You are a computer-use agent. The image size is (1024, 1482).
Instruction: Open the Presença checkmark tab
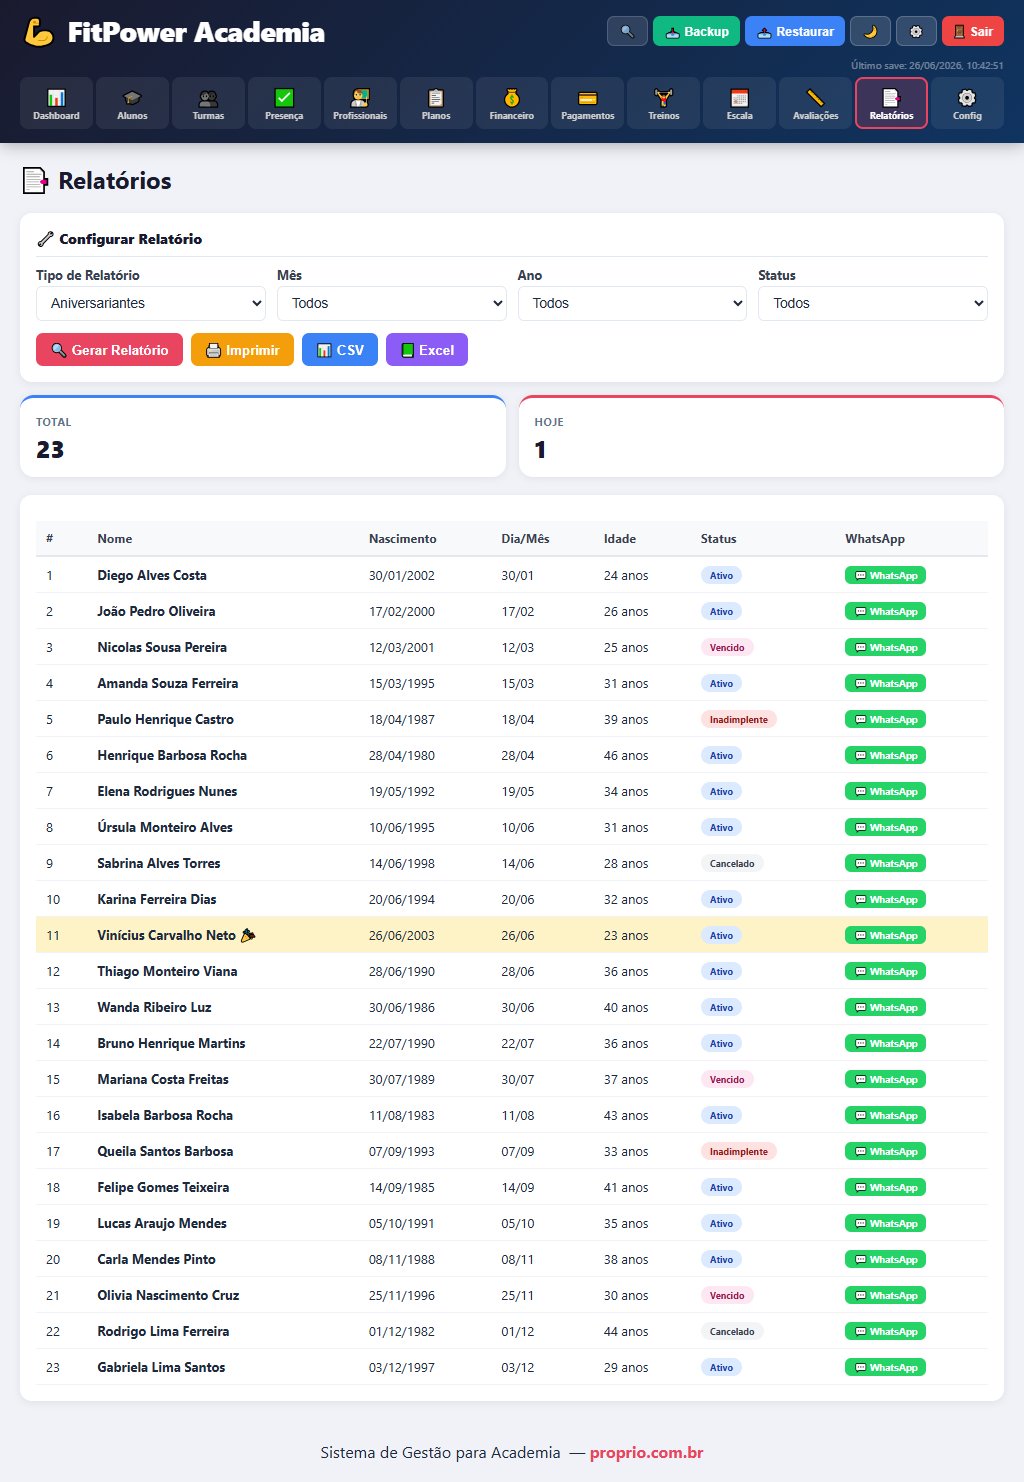click(x=284, y=103)
